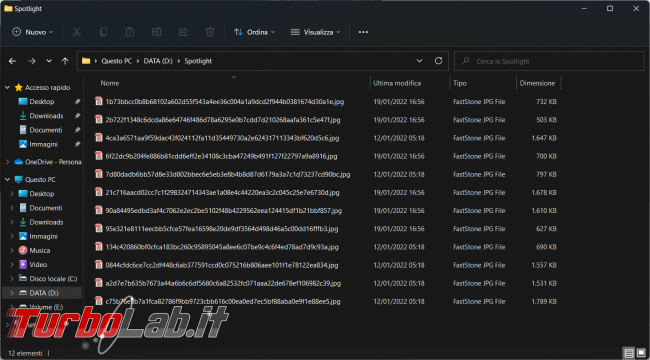Viewport: 650px width, 360px height.
Task: Collapse the Questo PC tree node
Action: tap(7, 180)
